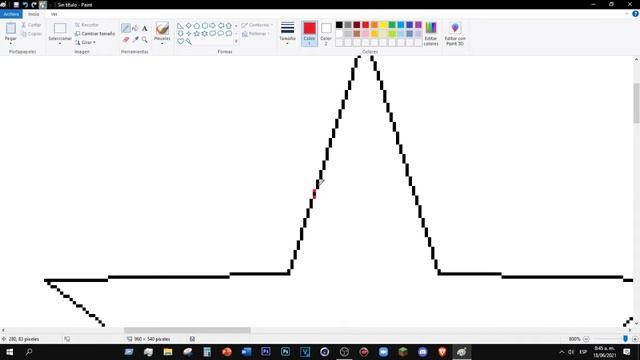The height and width of the screenshot is (360, 640).
Task: Open the notification center icon
Action: (627, 352)
